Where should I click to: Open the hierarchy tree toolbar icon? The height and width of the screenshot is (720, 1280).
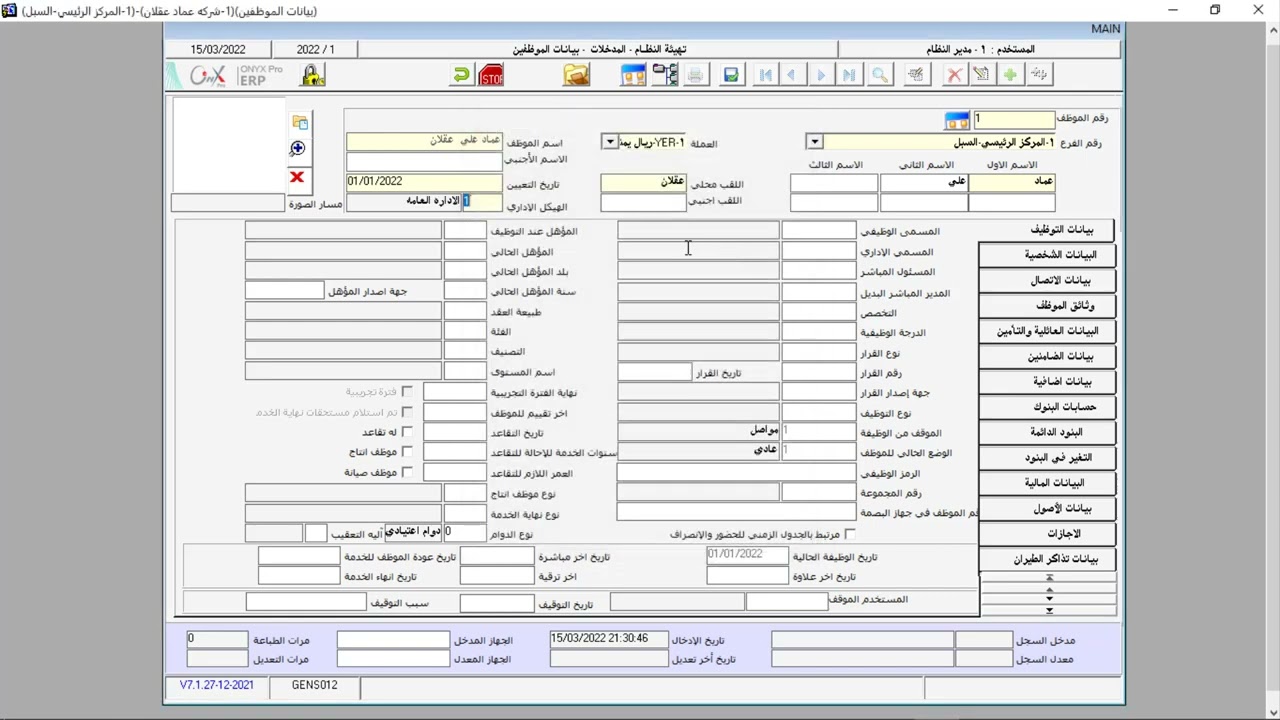pyautogui.click(x=665, y=75)
